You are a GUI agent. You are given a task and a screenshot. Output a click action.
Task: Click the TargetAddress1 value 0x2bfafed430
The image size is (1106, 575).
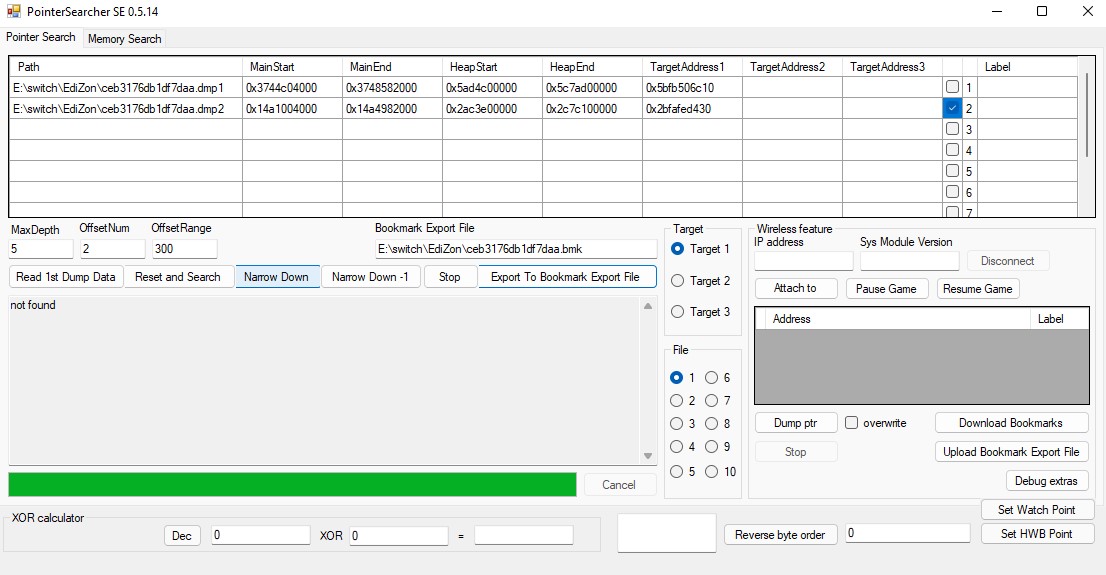692,109
